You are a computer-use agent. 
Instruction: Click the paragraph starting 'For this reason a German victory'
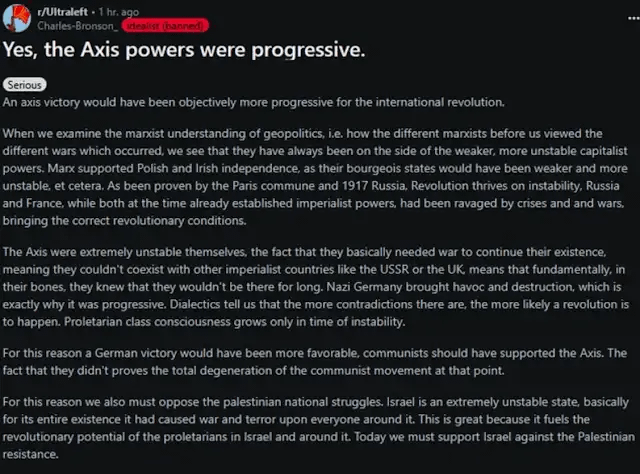315,362
